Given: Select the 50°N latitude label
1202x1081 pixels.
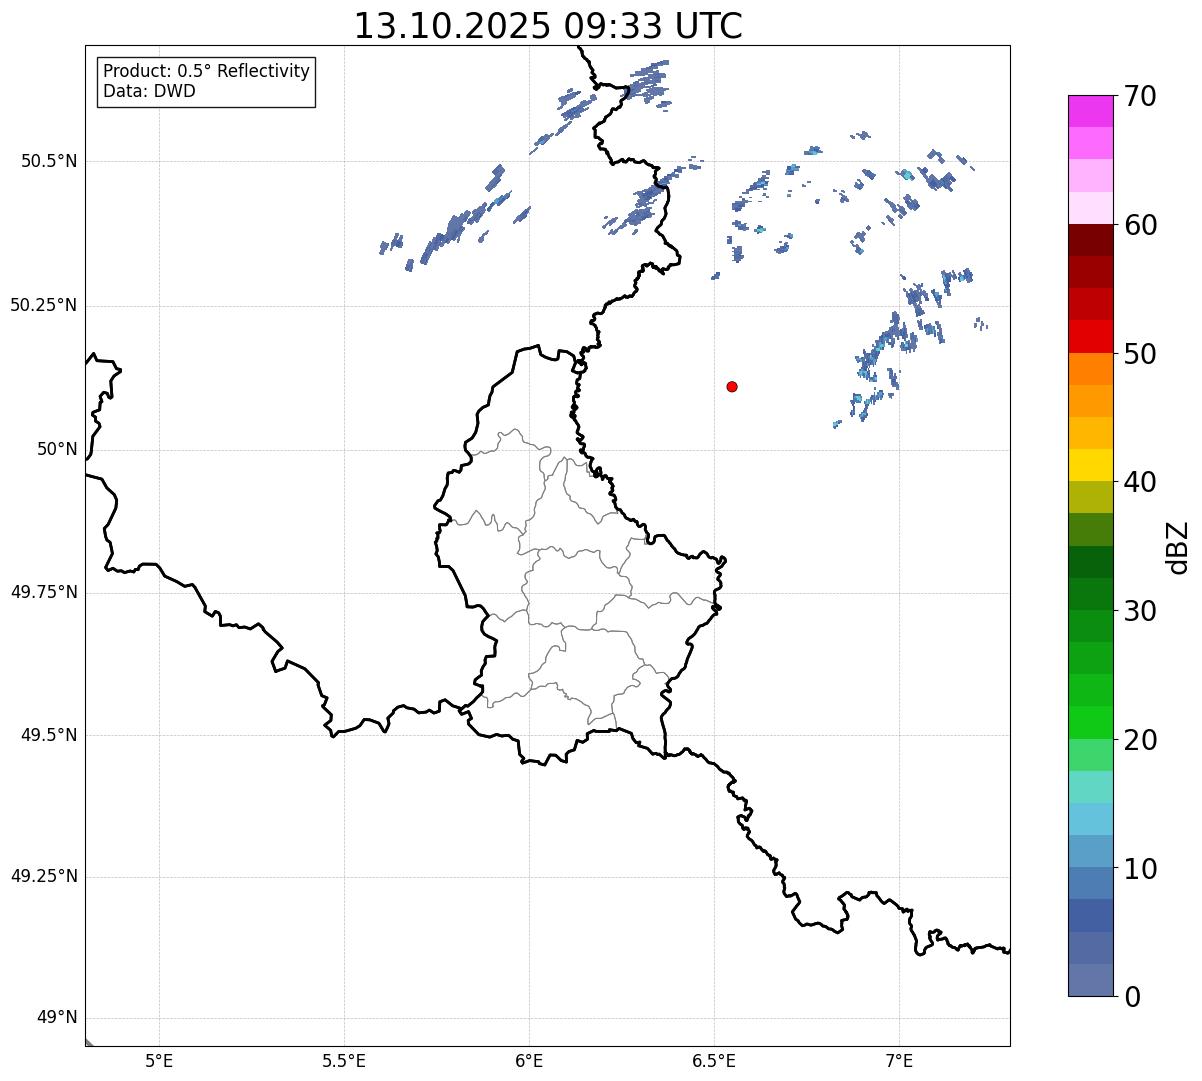Looking at the screenshot, I should click(57, 449).
